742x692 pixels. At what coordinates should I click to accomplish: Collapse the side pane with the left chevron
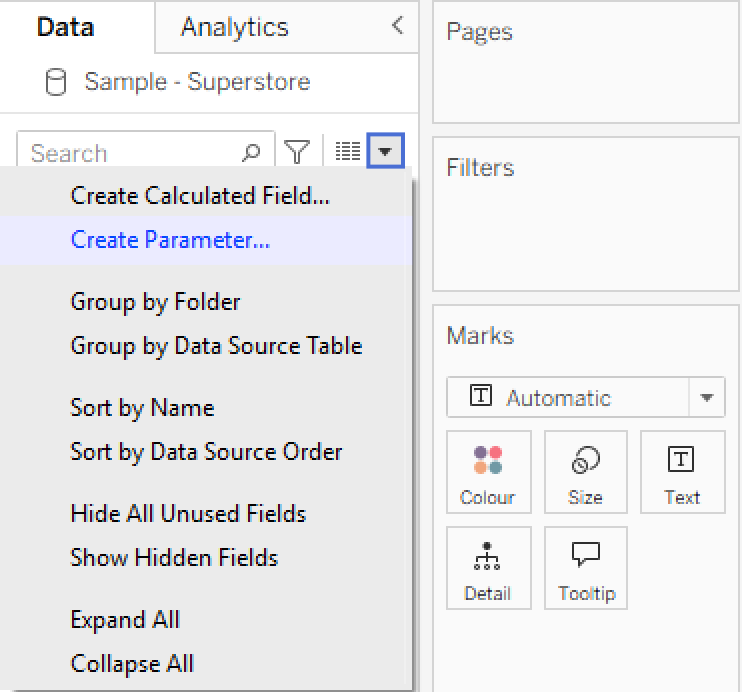coord(398,26)
